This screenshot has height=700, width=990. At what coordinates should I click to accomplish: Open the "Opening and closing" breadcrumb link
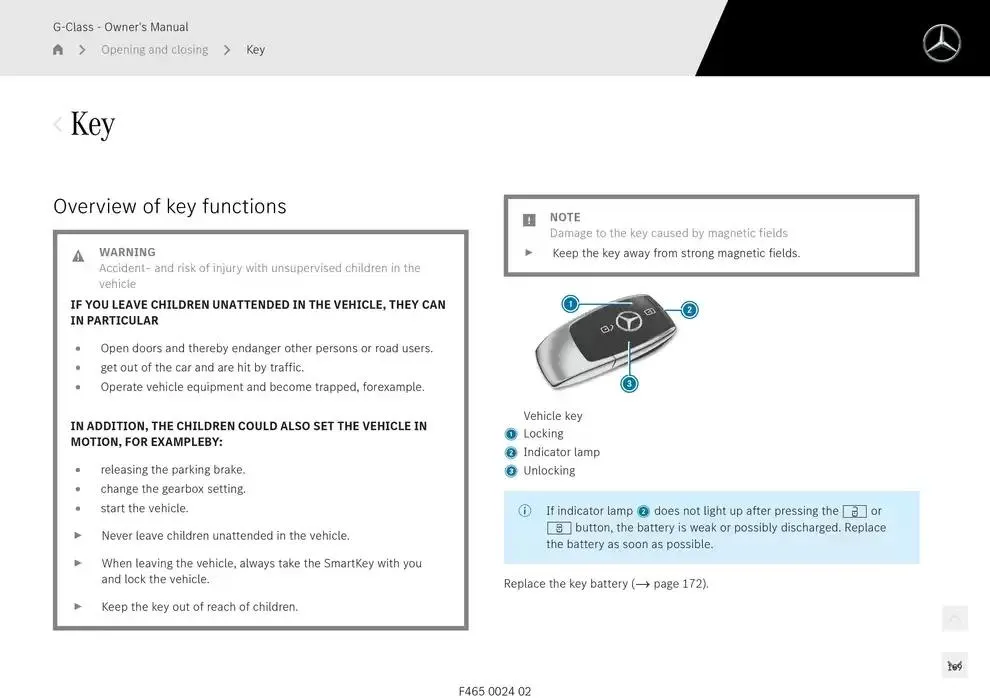(x=154, y=50)
